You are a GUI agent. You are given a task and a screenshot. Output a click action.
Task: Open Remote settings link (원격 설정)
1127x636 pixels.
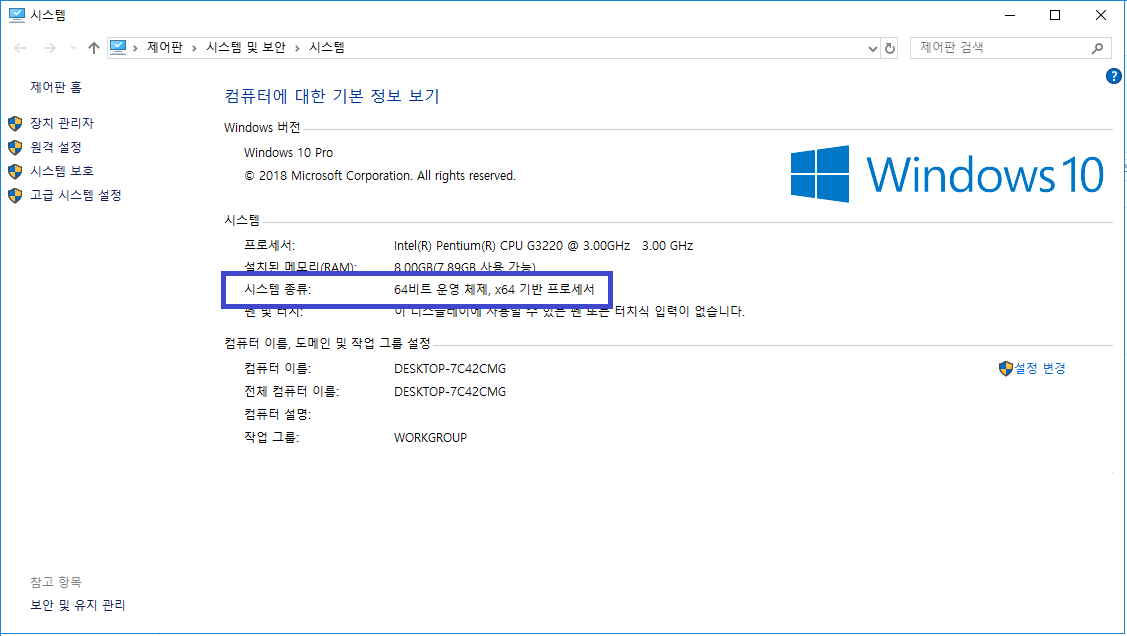[56, 147]
